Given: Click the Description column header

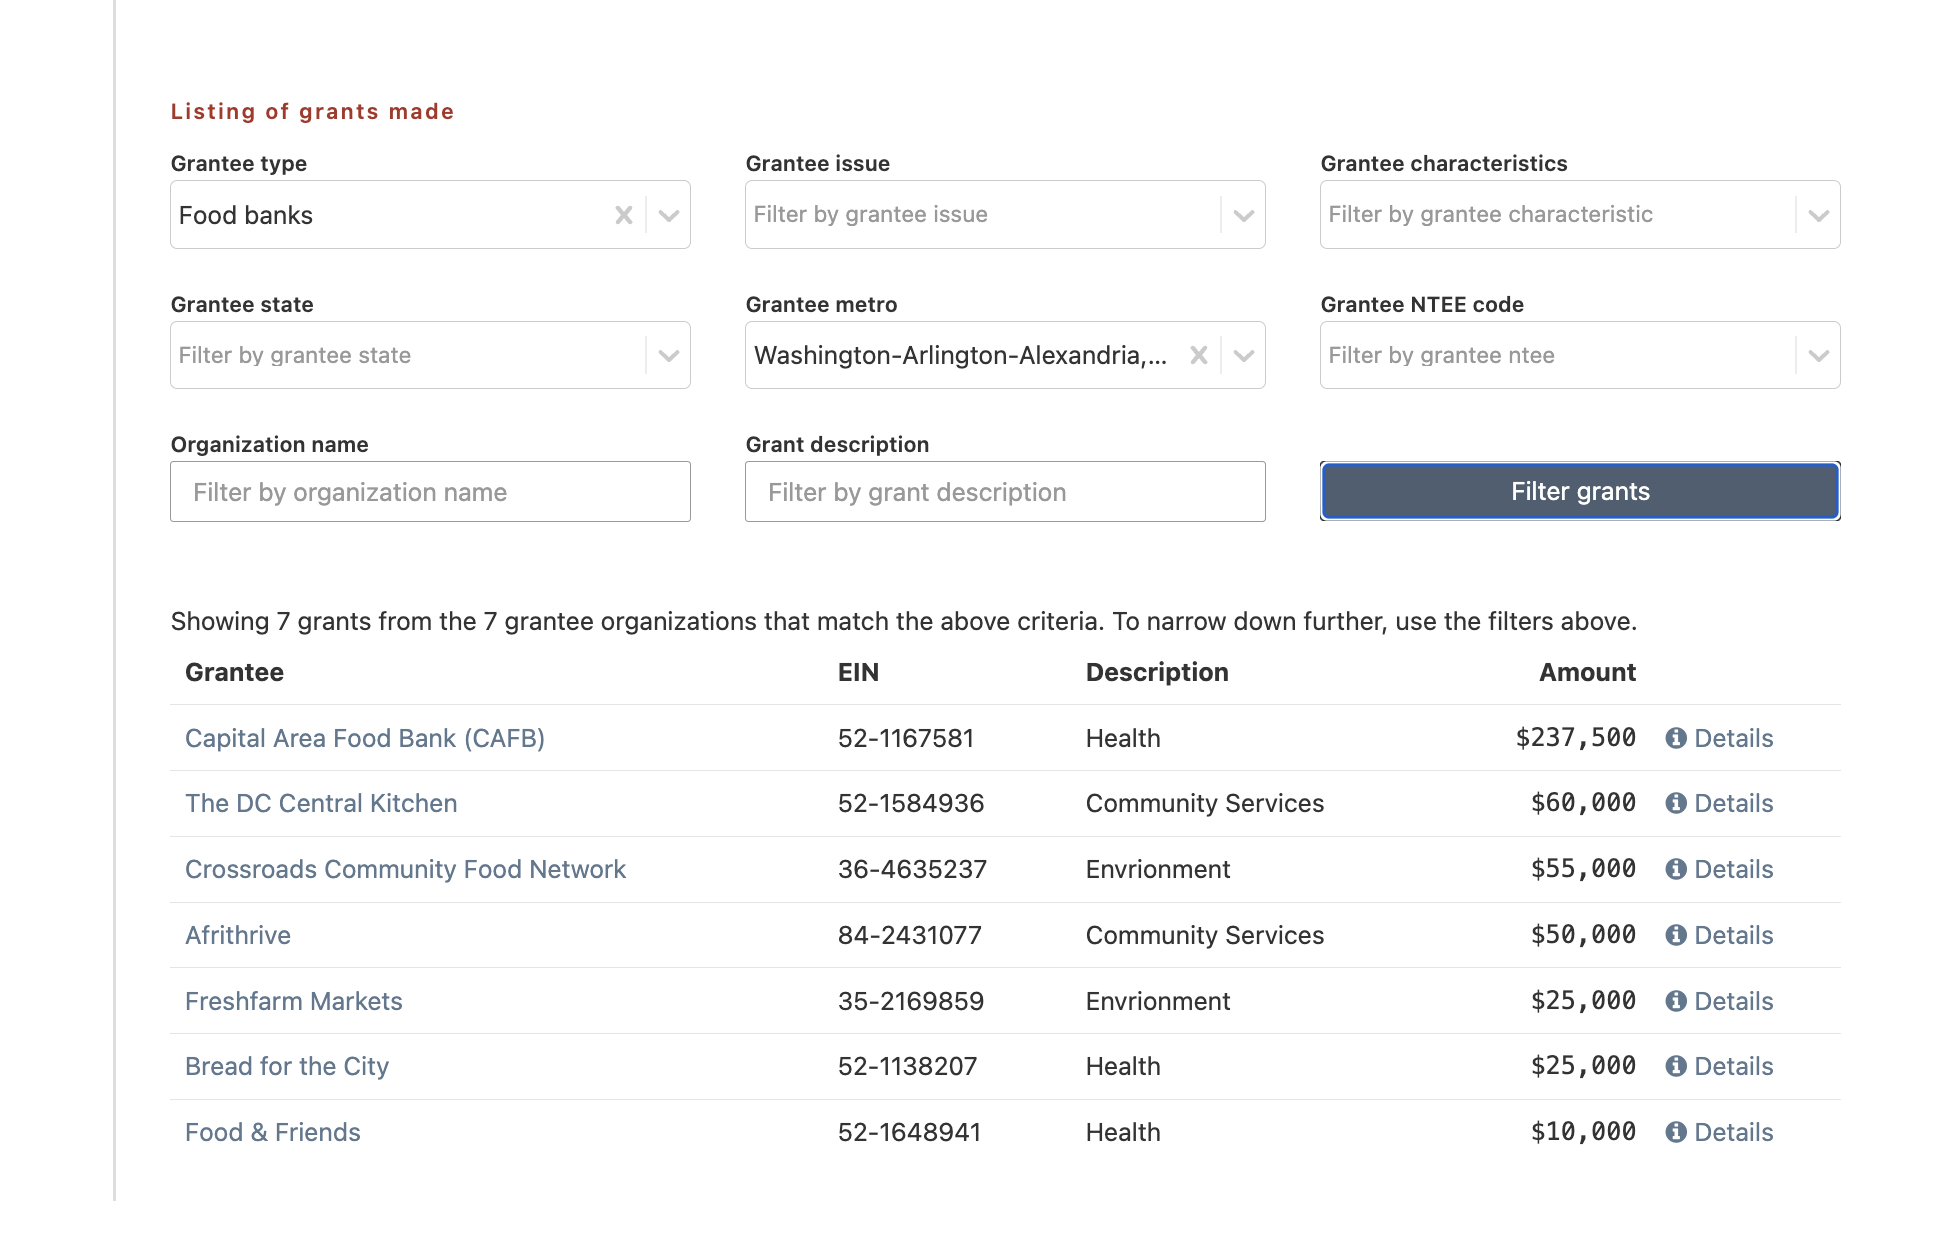Looking at the screenshot, I should tap(1157, 672).
